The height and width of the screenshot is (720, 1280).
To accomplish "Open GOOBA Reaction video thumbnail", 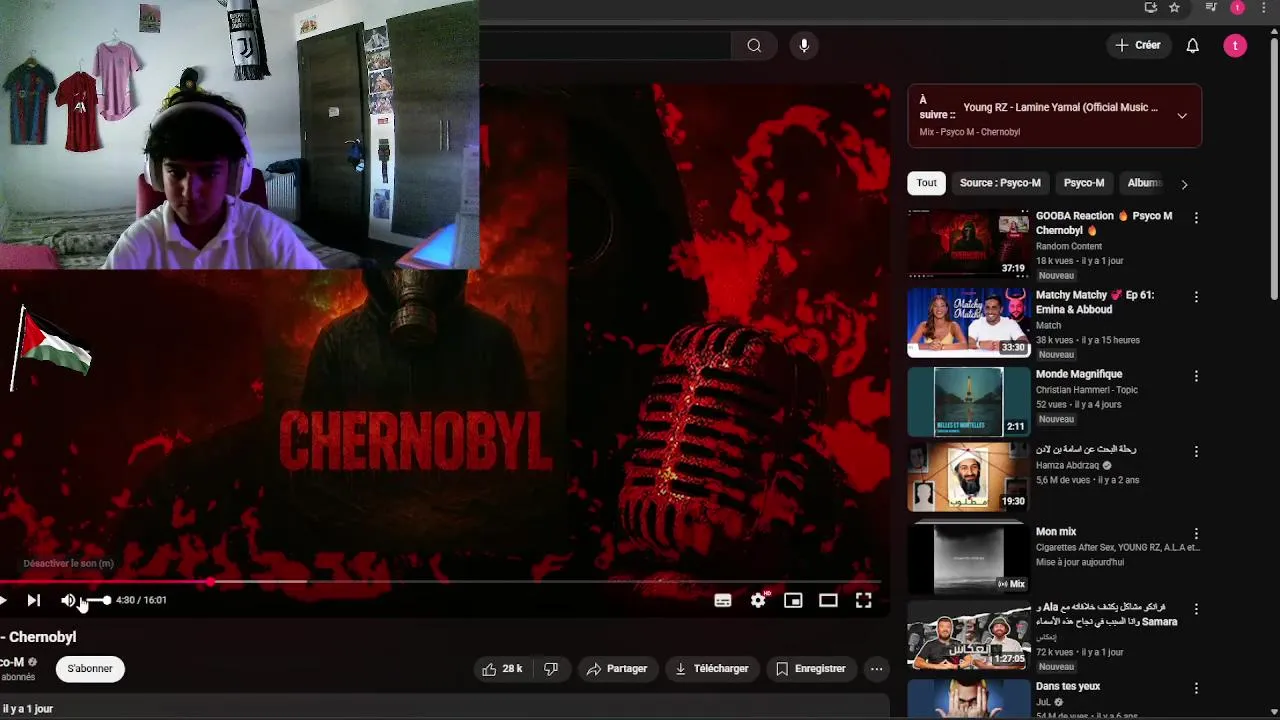I will pyautogui.click(x=968, y=243).
